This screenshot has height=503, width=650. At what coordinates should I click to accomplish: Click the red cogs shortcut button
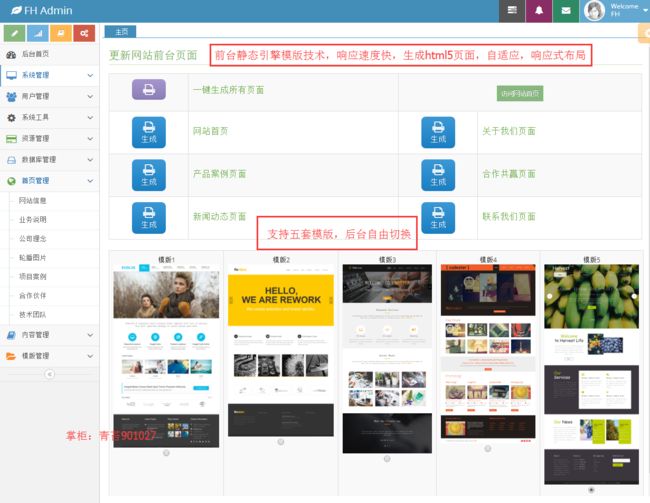84,33
